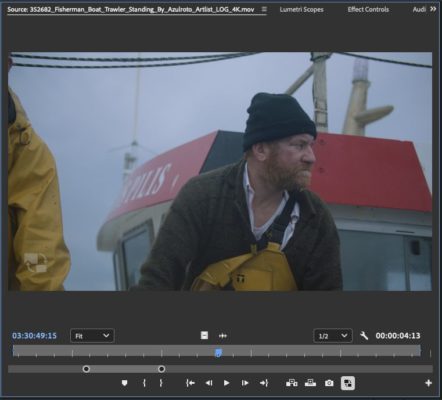
Task: Switch to the Lumetri Scopes tab
Action: tap(301, 9)
